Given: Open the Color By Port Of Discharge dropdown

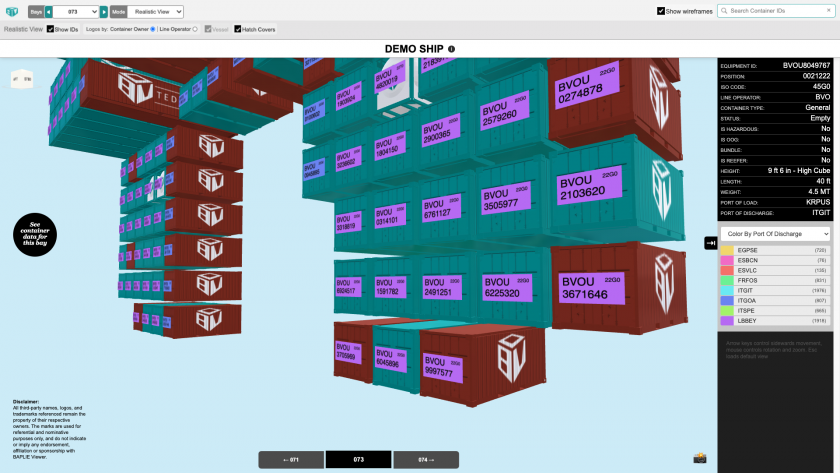Looking at the screenshot, I should [x=775, y=234].
